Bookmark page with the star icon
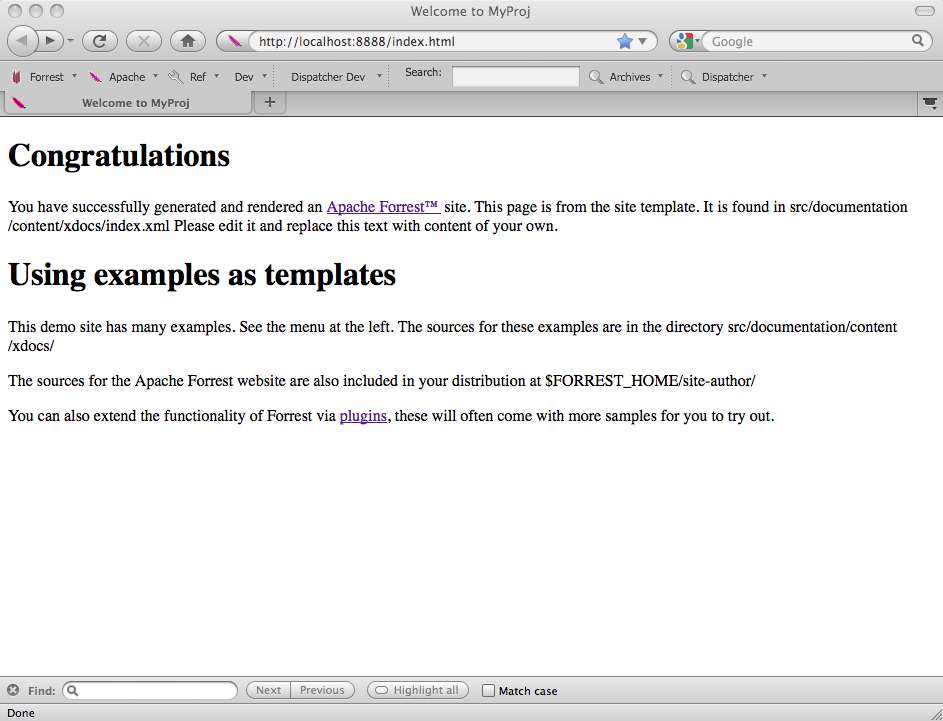943x721 pixels. (625, 41)
